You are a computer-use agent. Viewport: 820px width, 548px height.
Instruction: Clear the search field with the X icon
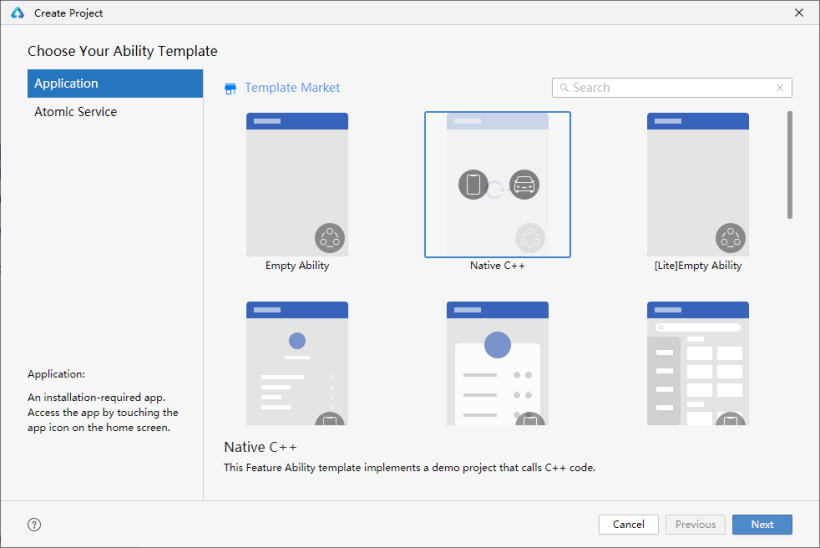coord(780,88)
